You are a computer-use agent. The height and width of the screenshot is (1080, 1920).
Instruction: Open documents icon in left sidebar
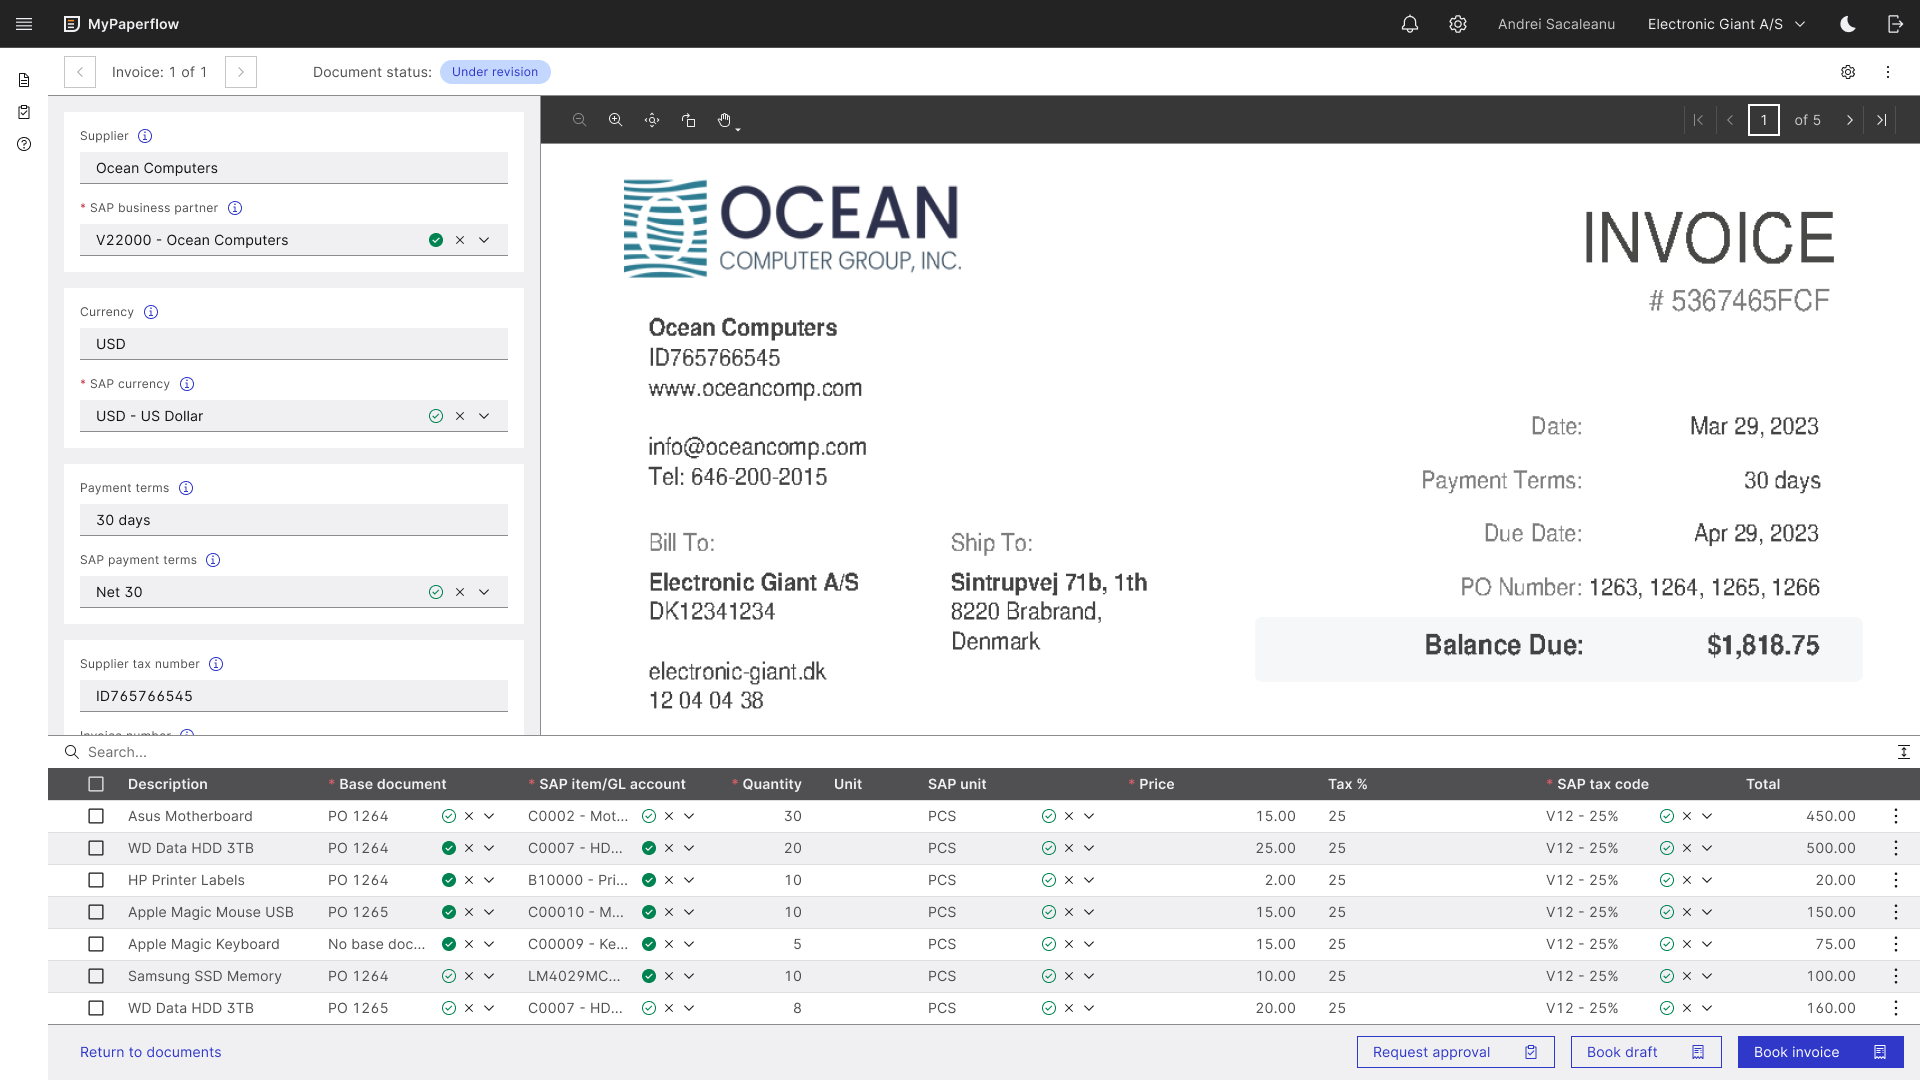[x=24, y=80]
